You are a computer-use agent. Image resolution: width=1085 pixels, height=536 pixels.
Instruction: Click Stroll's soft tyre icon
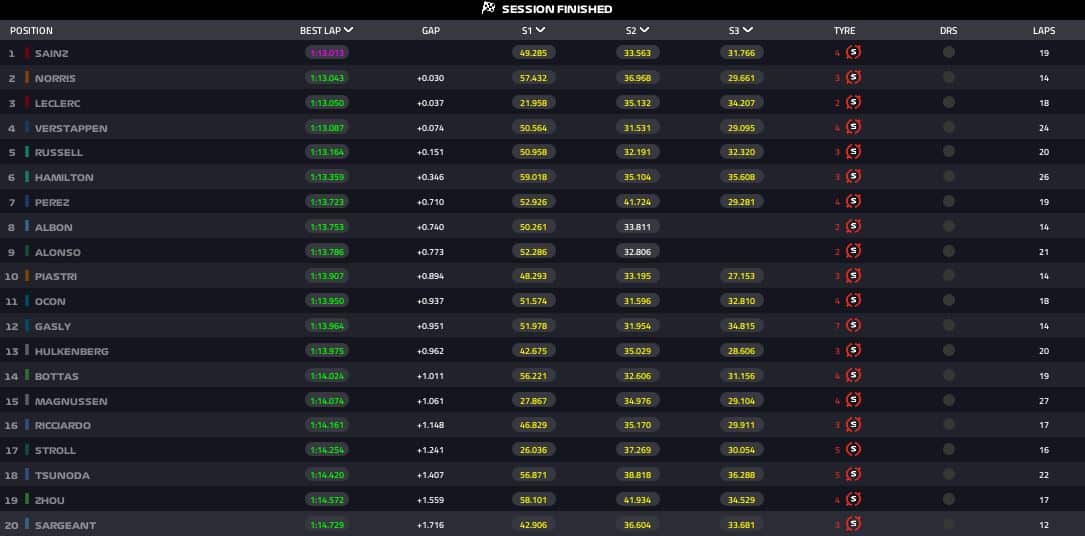coord(853,450)
